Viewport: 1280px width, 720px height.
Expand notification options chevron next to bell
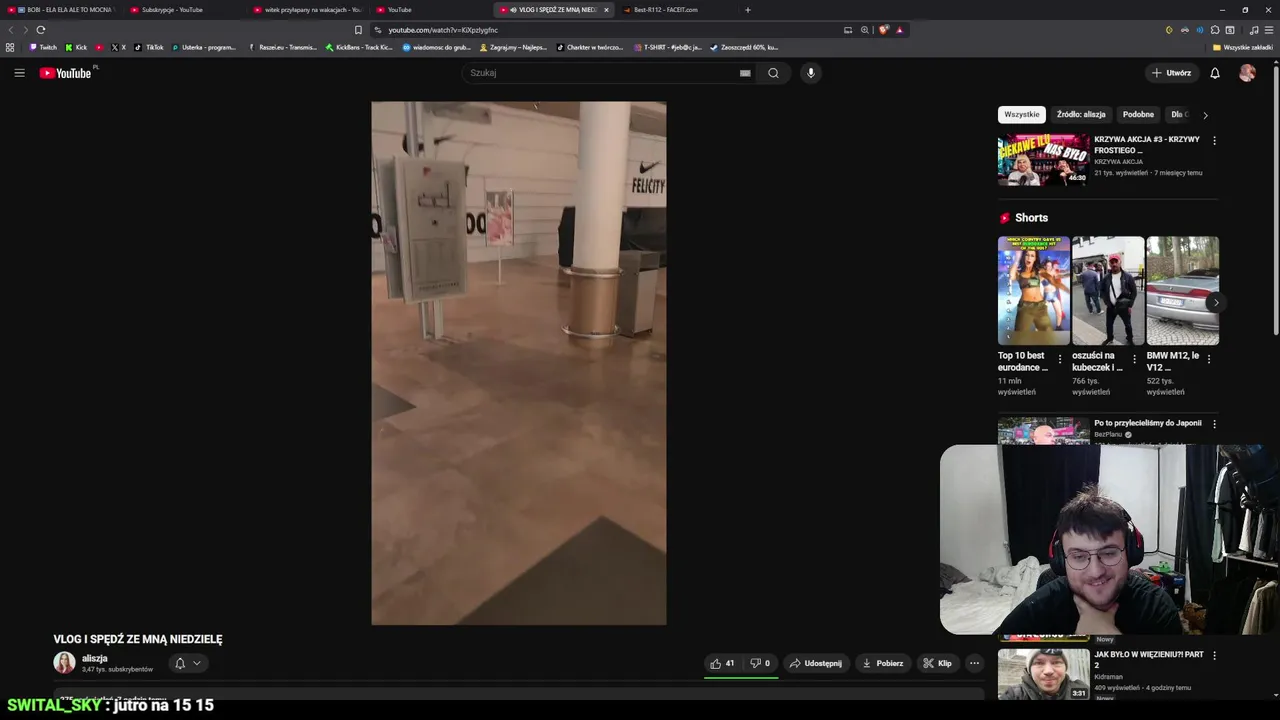tap(197, 663)
